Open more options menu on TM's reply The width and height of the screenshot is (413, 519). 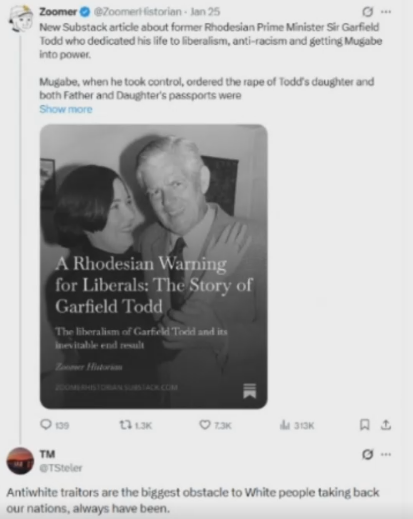(x=386, y=454)
